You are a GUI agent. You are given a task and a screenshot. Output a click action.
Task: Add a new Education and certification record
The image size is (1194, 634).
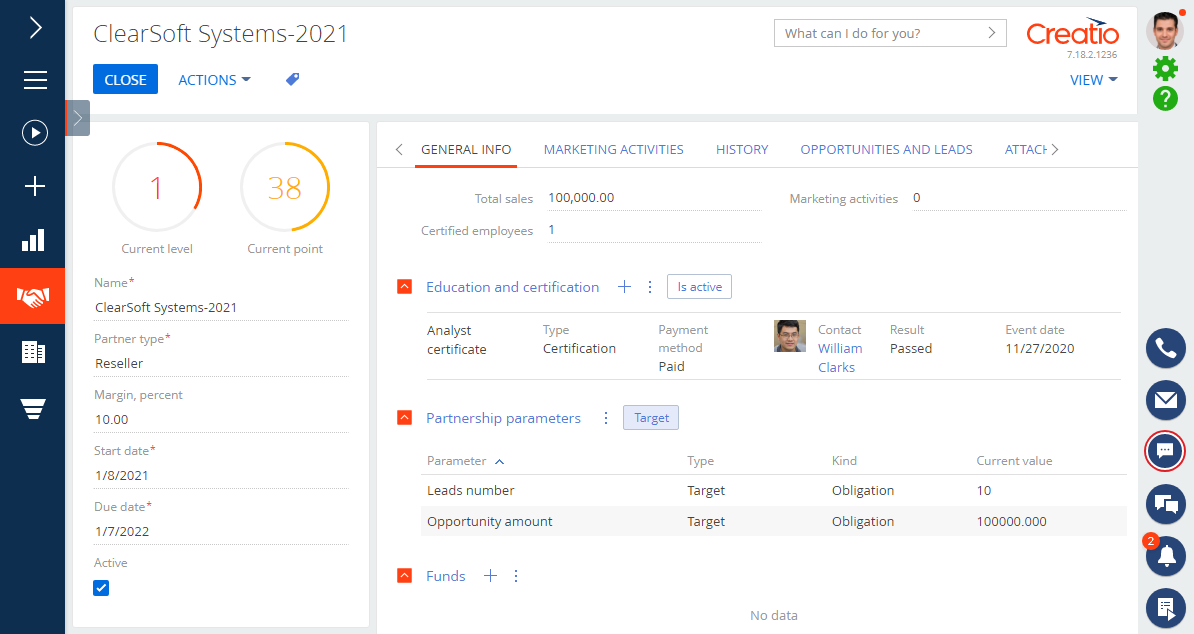click(624, 286)
